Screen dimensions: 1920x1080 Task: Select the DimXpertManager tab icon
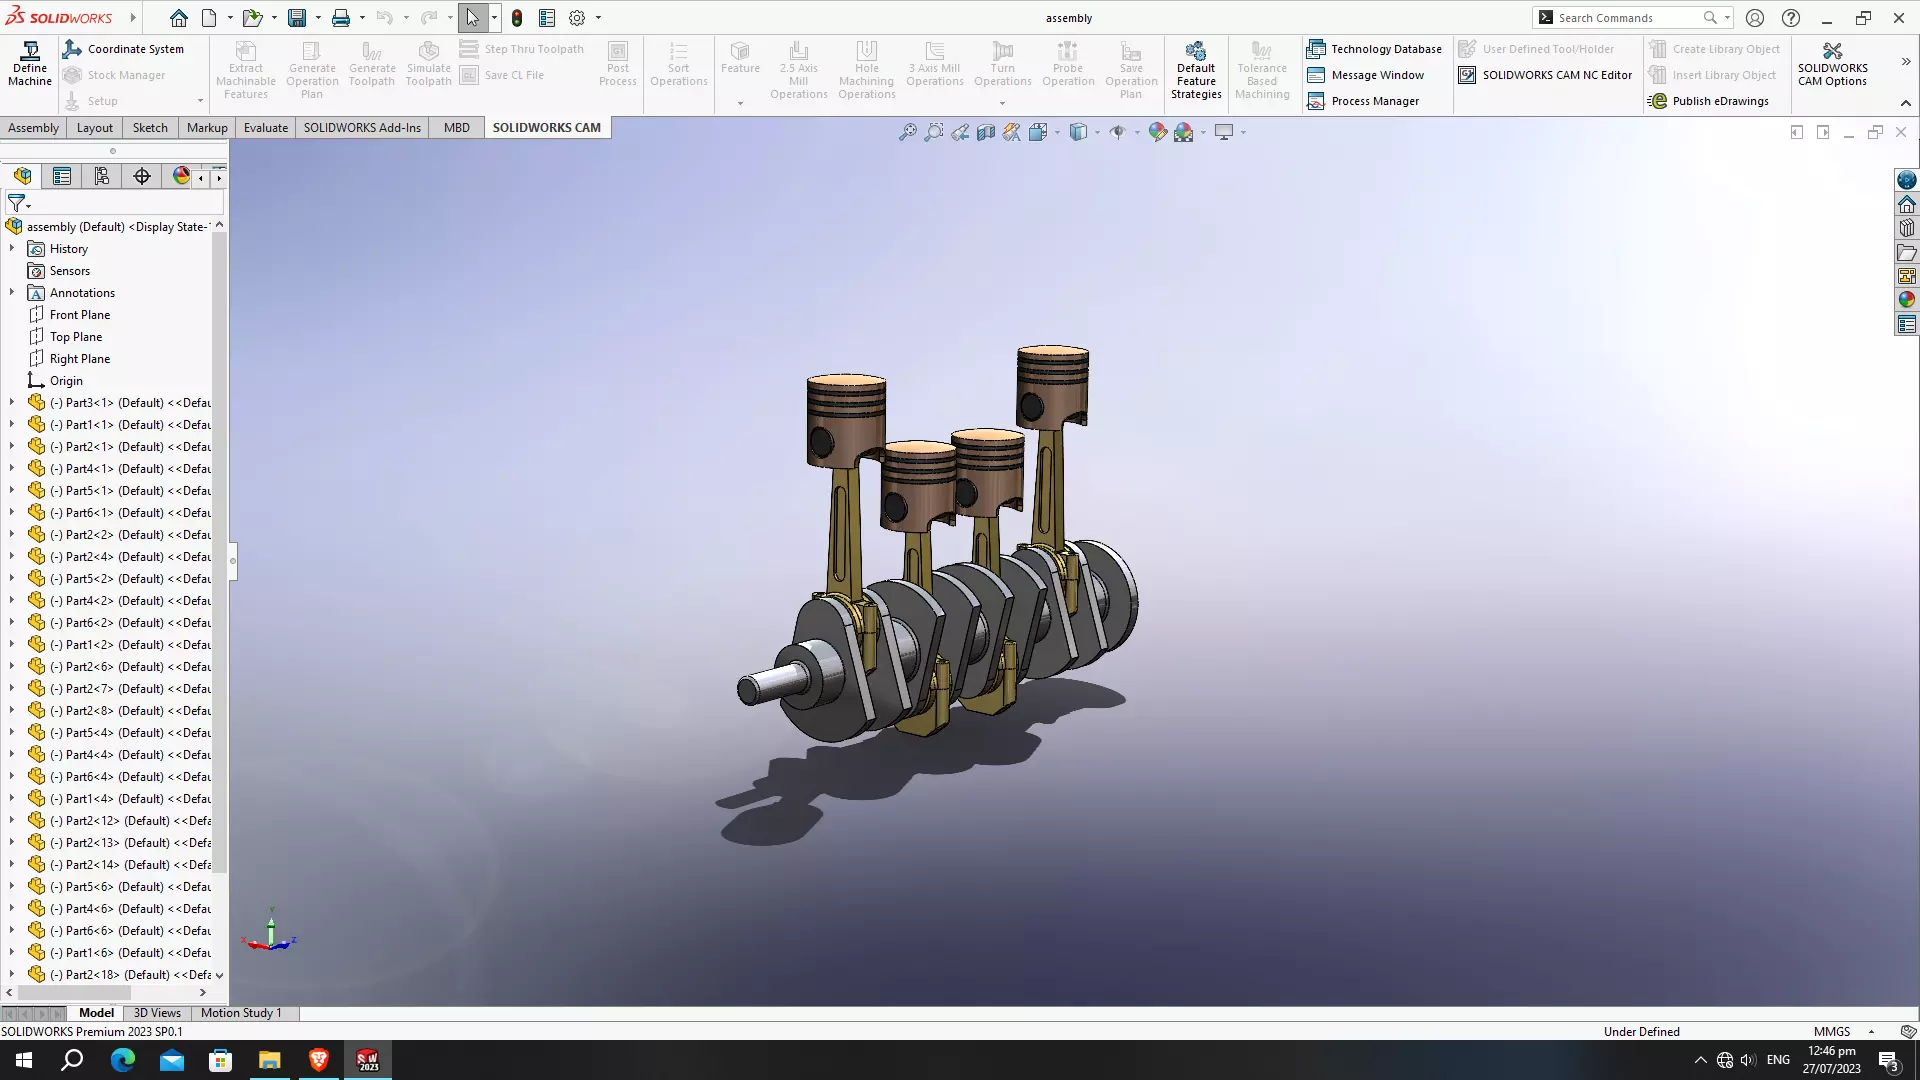point(142,176)
